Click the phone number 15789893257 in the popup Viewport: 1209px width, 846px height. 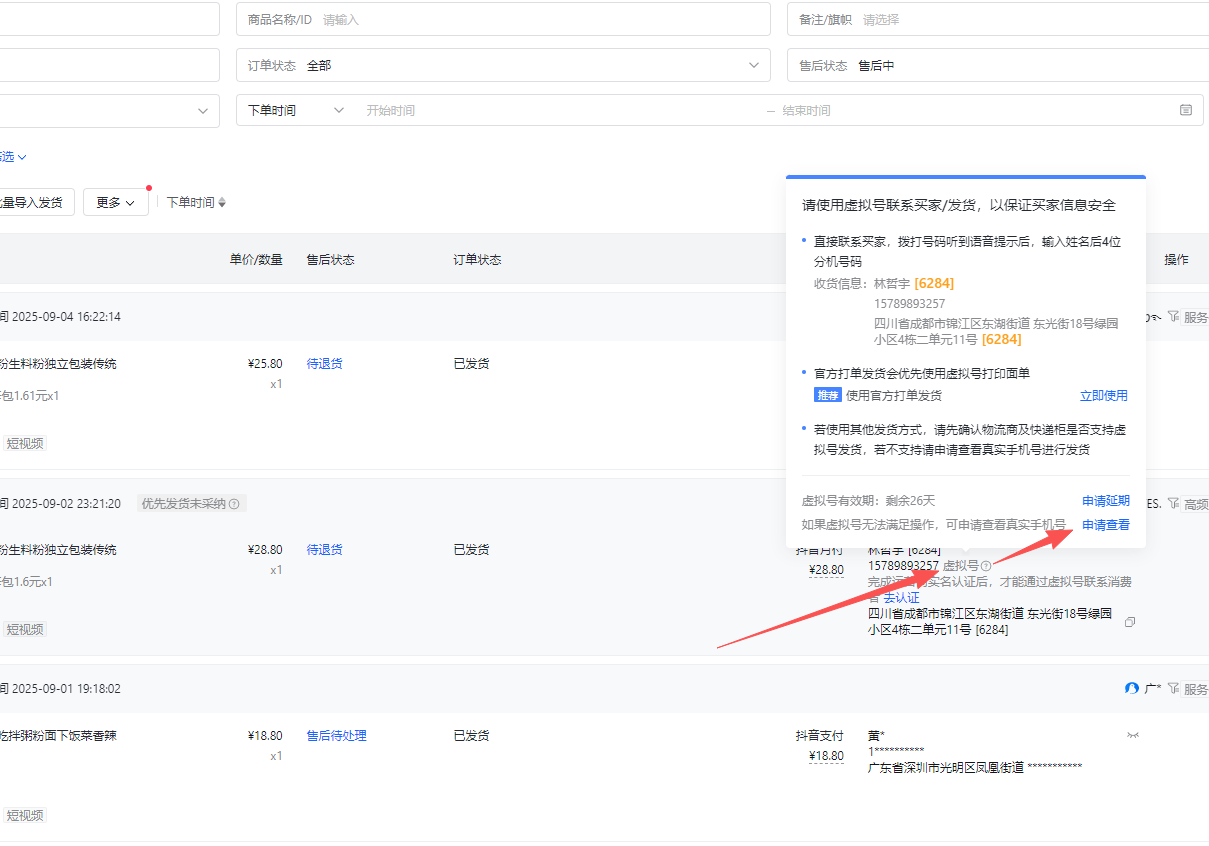pos(909,303)
